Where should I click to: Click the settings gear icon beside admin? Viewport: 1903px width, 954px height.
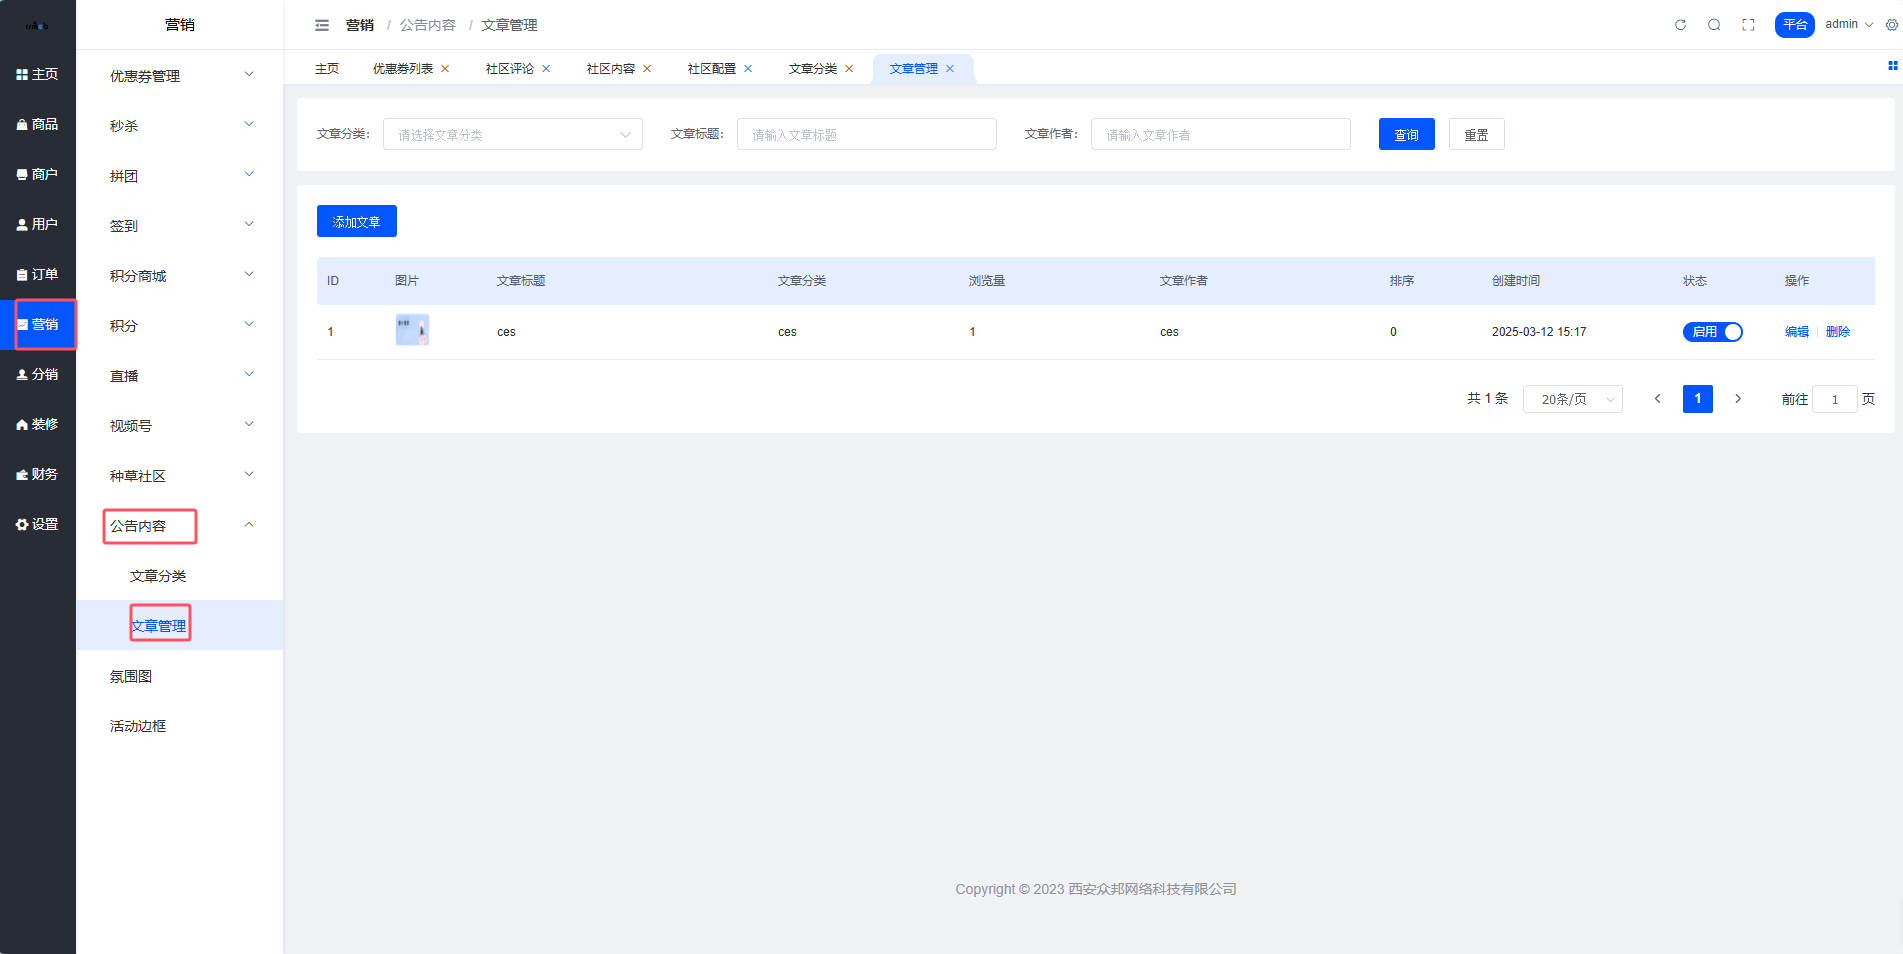point(1891,25)
